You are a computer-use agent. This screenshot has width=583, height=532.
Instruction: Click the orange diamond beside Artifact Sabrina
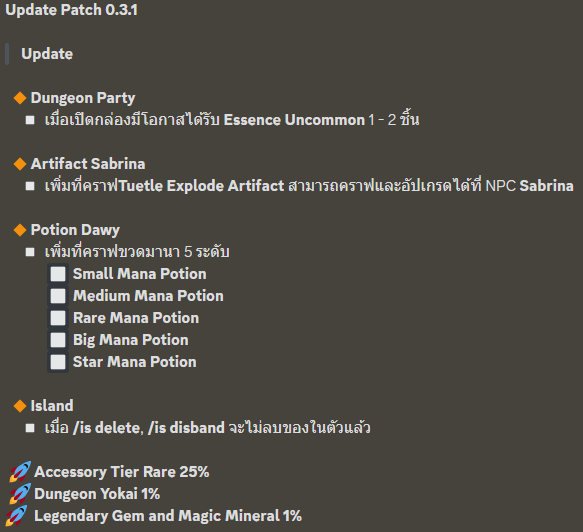click(20, 164)
